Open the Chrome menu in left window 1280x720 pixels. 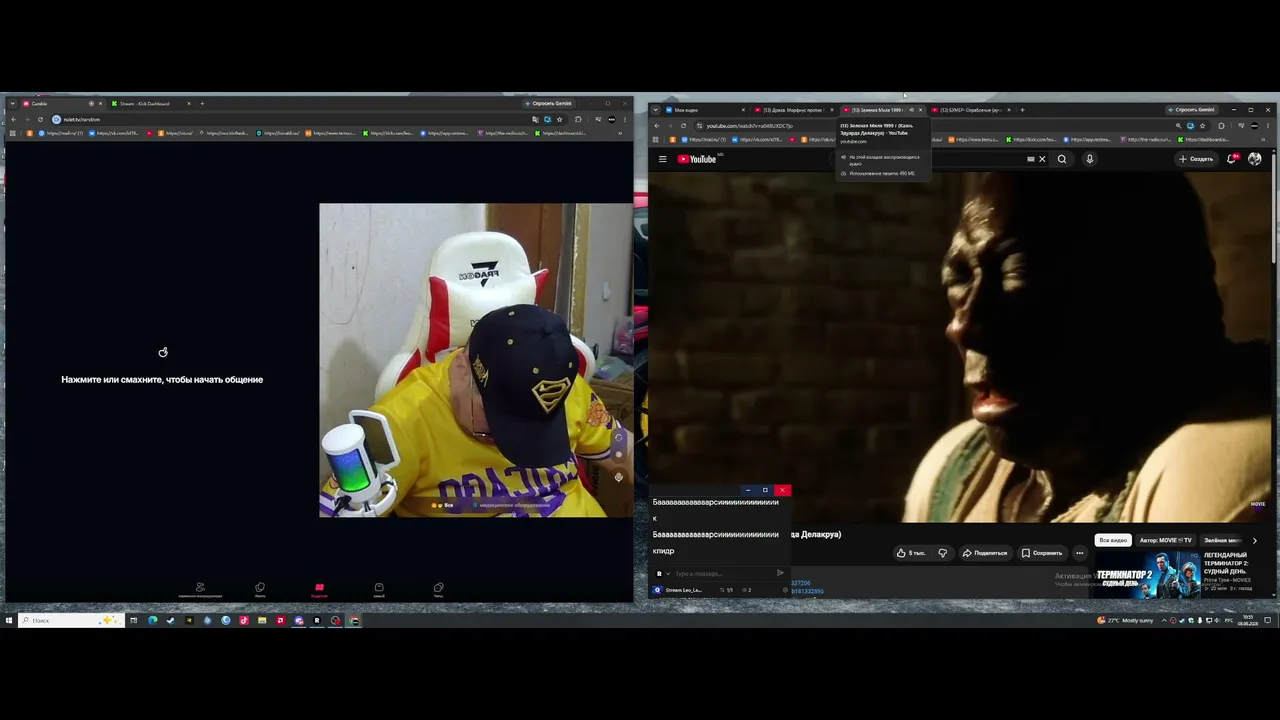[x=625, y=120]
